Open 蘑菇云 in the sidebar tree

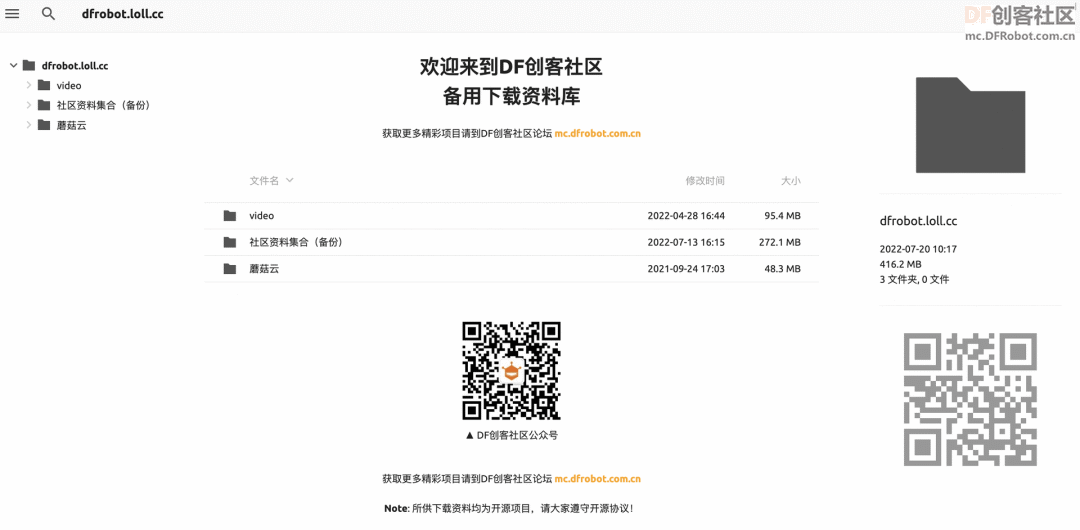click(72, 125)
